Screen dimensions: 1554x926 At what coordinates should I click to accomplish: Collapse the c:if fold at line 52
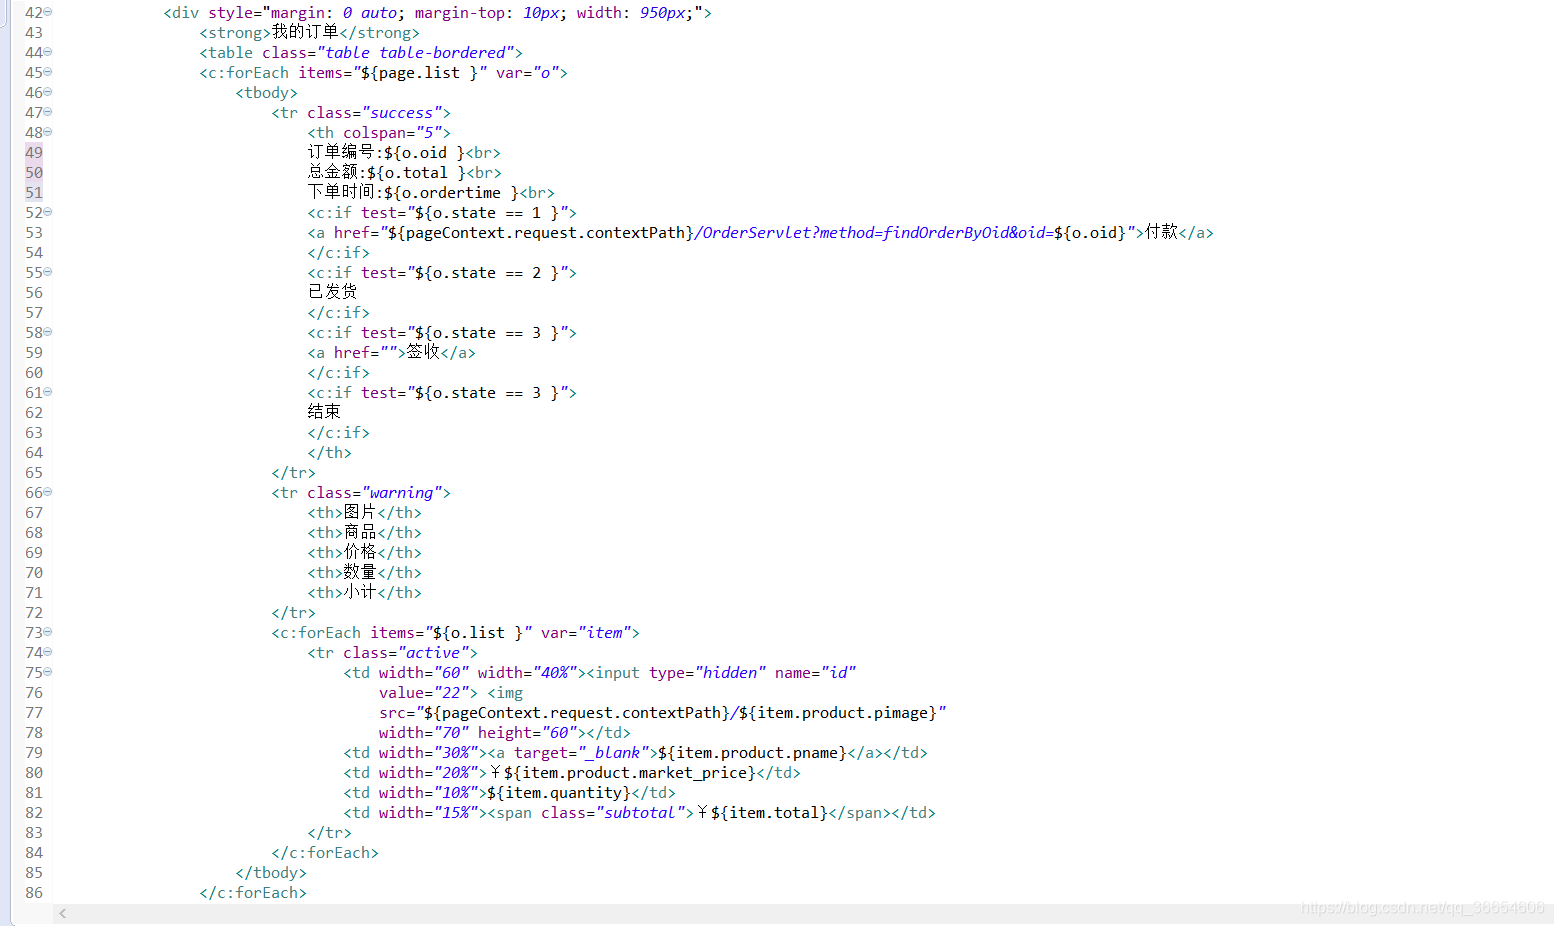pyautogui.click(x=48, y=212)
